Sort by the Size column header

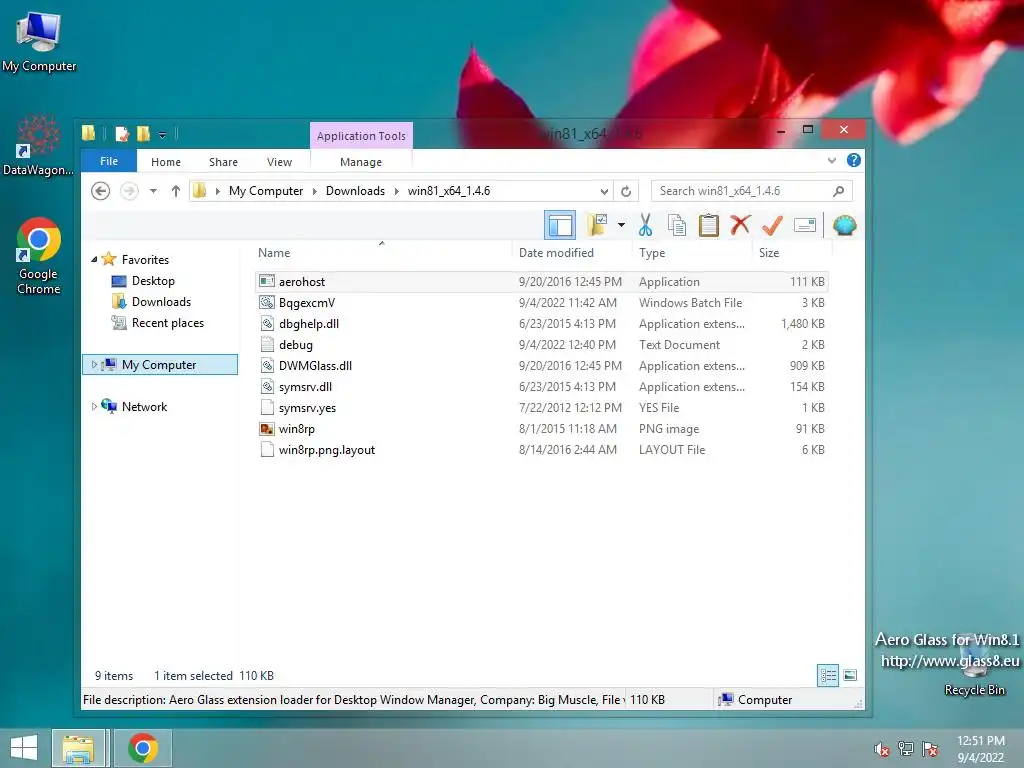pyautogui.click(x=792, y=253)
